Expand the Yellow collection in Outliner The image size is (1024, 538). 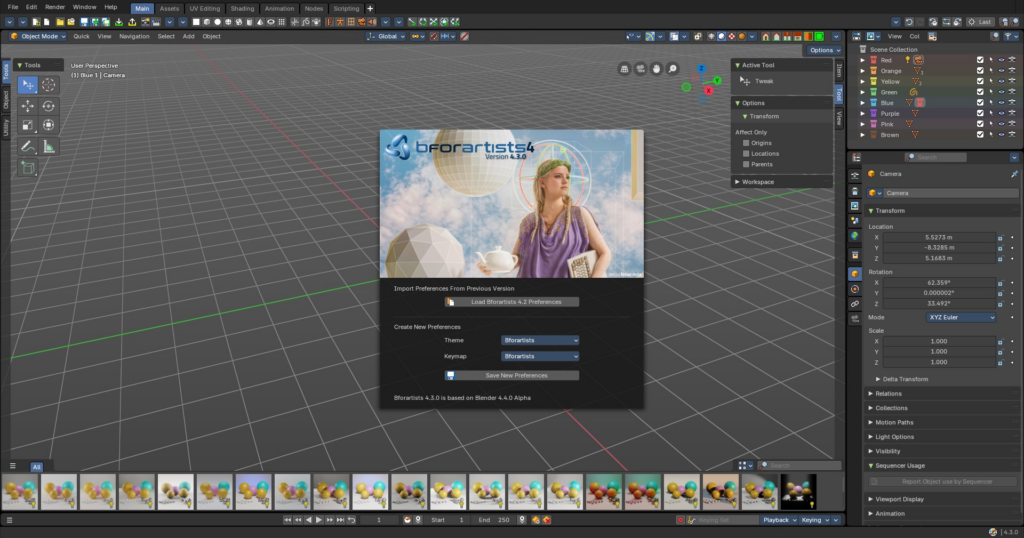pyautogui.click(x=863, y=82)
